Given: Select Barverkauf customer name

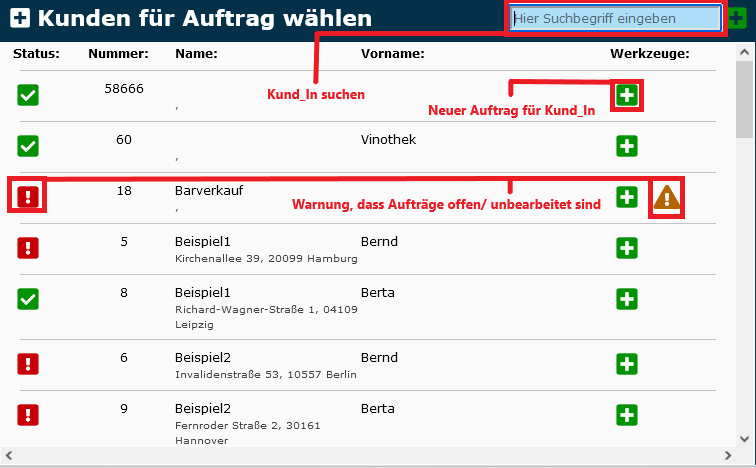Looking at the screenshot, I should point(209,190).
